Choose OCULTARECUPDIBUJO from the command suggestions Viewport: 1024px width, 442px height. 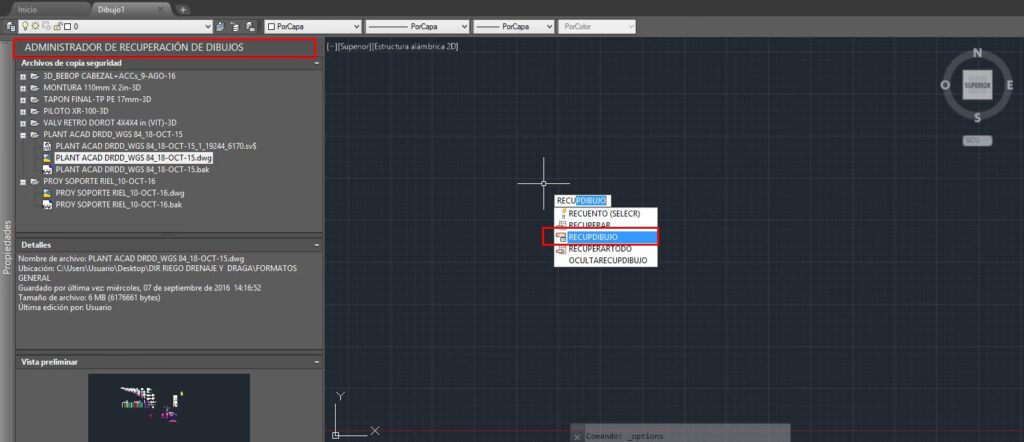[x=607, y=261]
